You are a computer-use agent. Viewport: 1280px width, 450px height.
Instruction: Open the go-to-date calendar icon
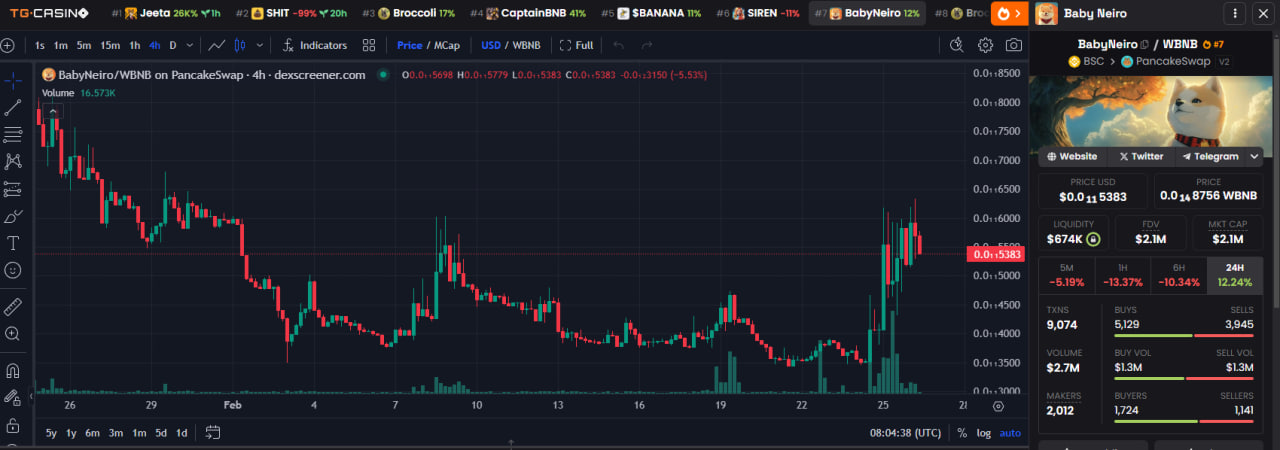[x=212, y=433]
